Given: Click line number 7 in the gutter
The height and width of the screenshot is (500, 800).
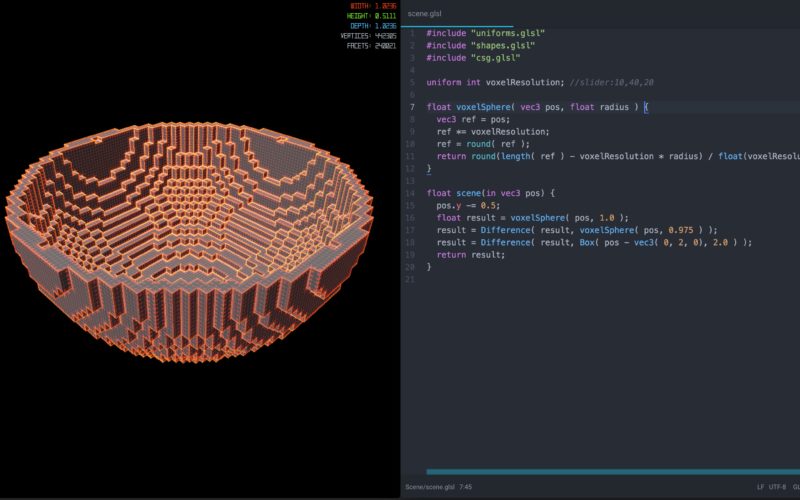Looking at the screenshot, I should (x=412, y=107).
